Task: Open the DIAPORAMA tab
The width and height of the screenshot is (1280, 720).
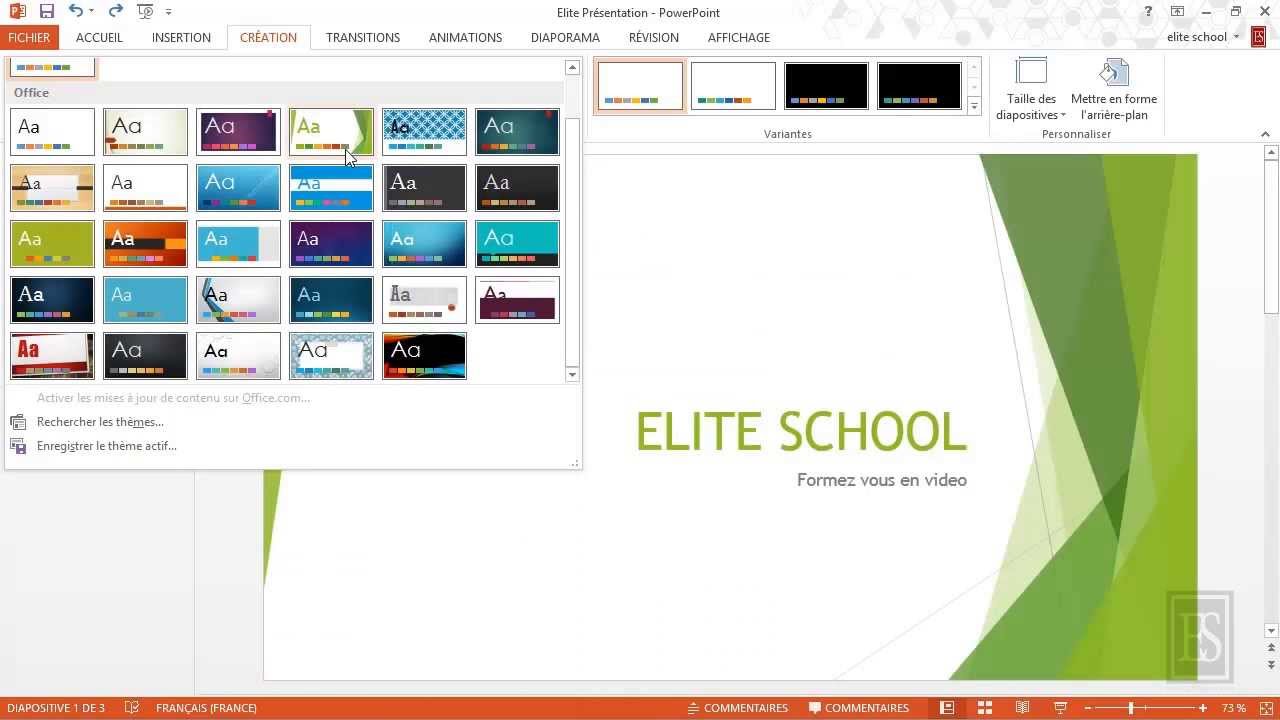Action: click(565, 37)
